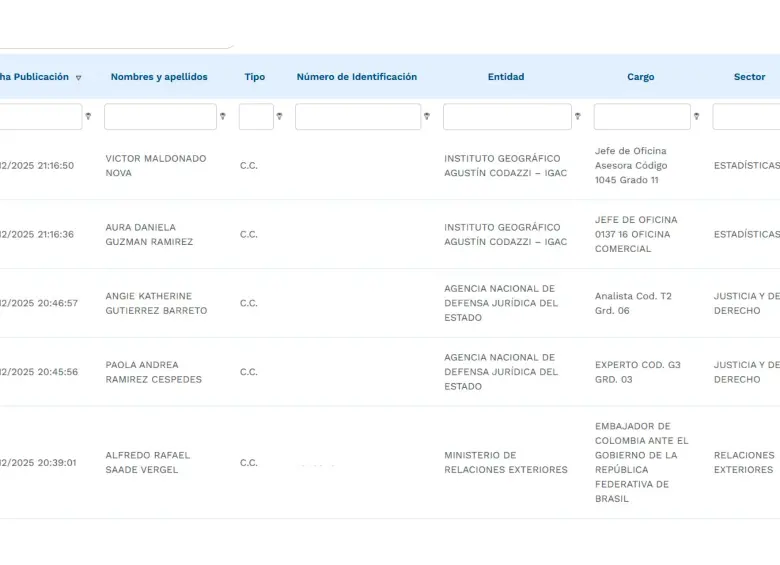Open the filter menu icon for the Tipo column
Image resolution: width=780 pixels, height=565 pixels.
tap(279, 117)
